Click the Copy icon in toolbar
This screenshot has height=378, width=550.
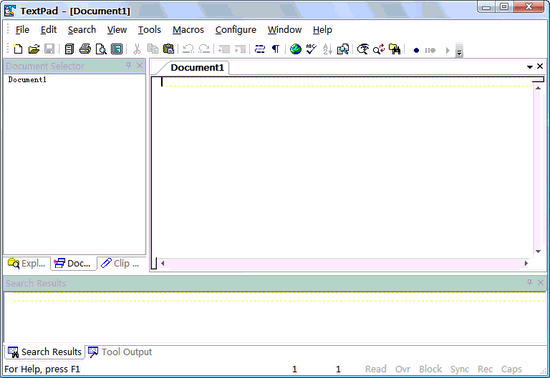153,49
